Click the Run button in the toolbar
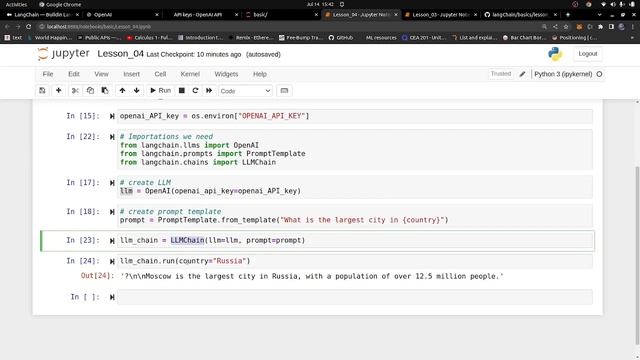This screenshot has width=640, height=360. pos(160,91)
